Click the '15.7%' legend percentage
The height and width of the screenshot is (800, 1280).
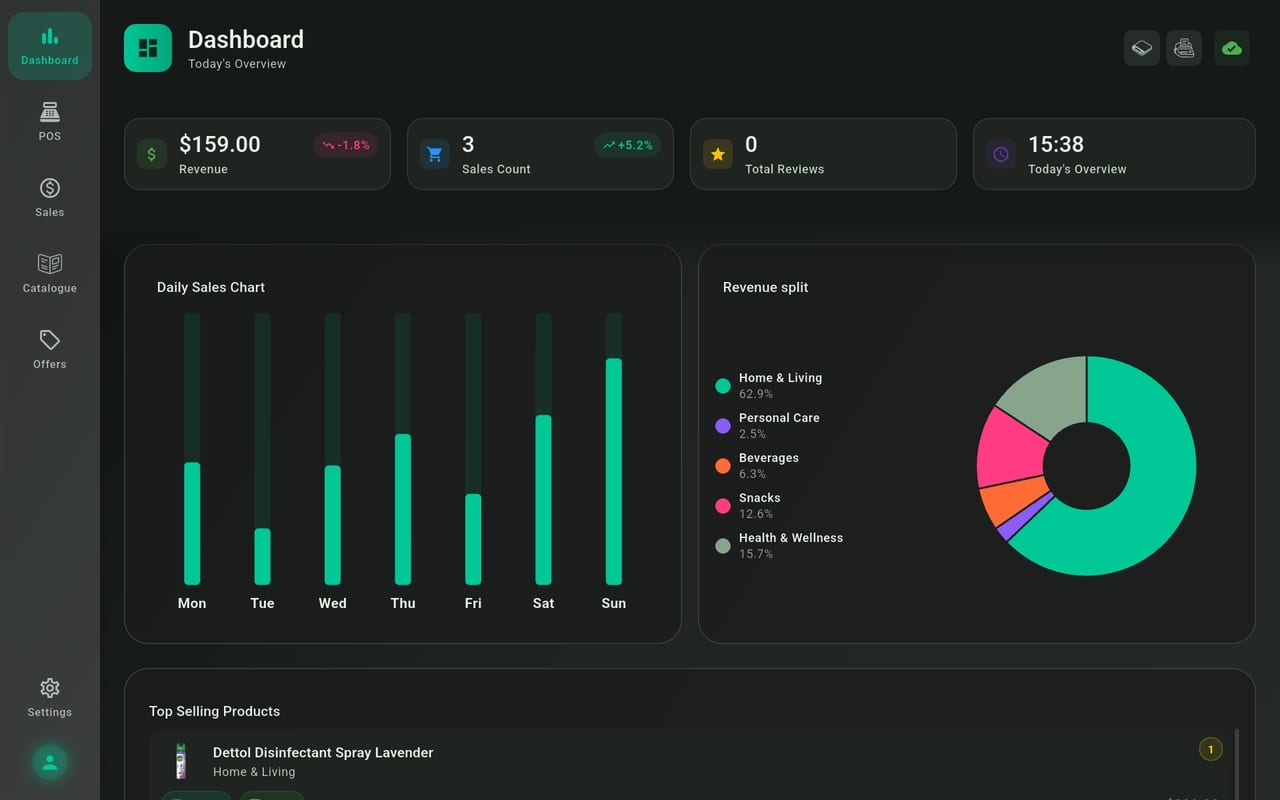(756, 554)
